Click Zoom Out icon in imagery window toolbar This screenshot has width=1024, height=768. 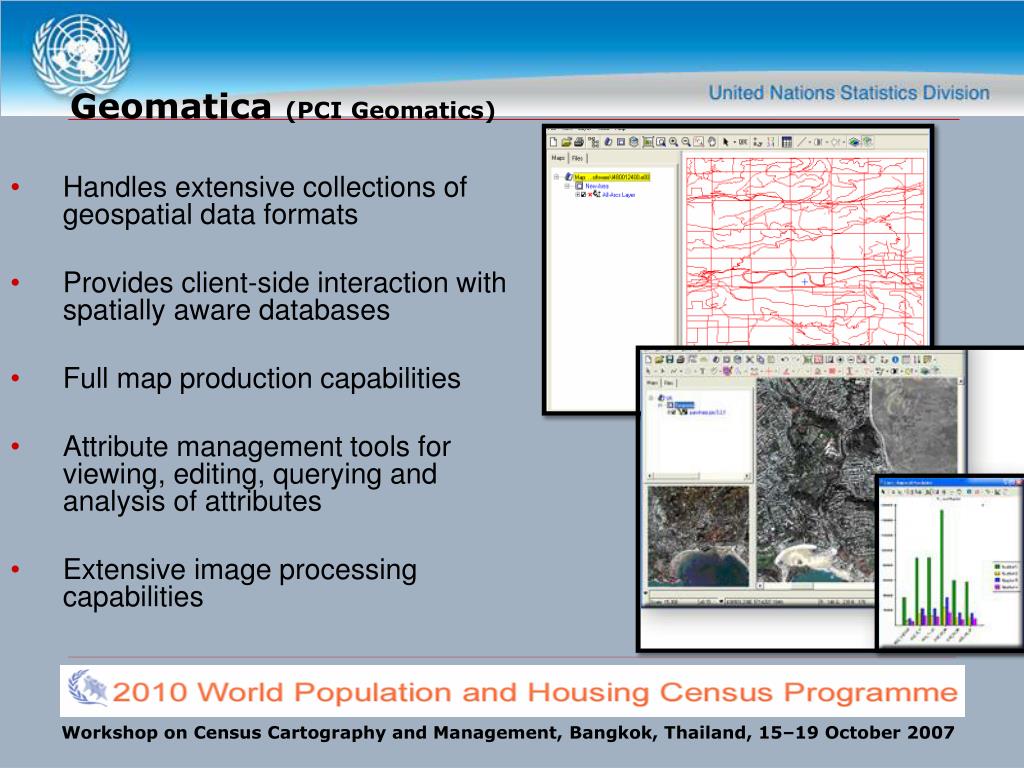coord(851,359)
